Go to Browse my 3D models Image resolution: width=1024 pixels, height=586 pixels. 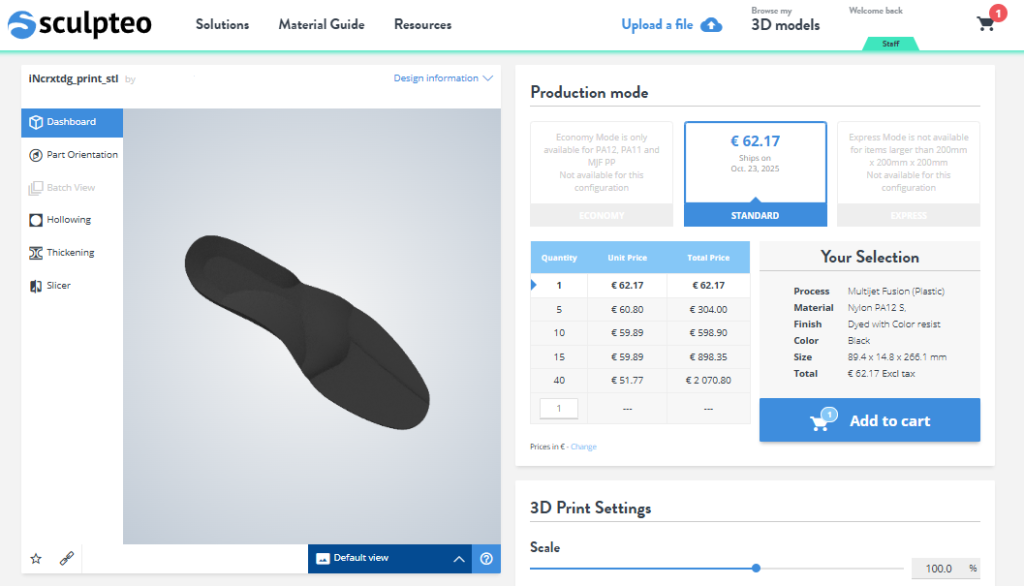(x=785, y=20)
